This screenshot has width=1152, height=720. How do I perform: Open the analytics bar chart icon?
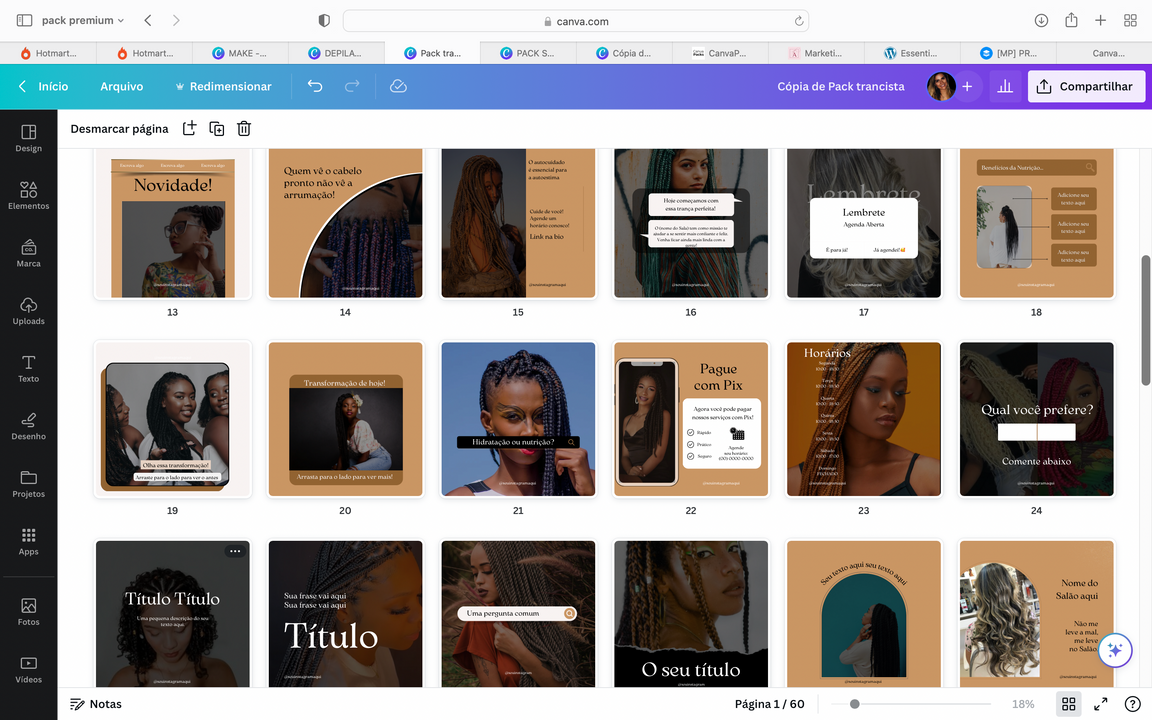tap(1005, 87)
